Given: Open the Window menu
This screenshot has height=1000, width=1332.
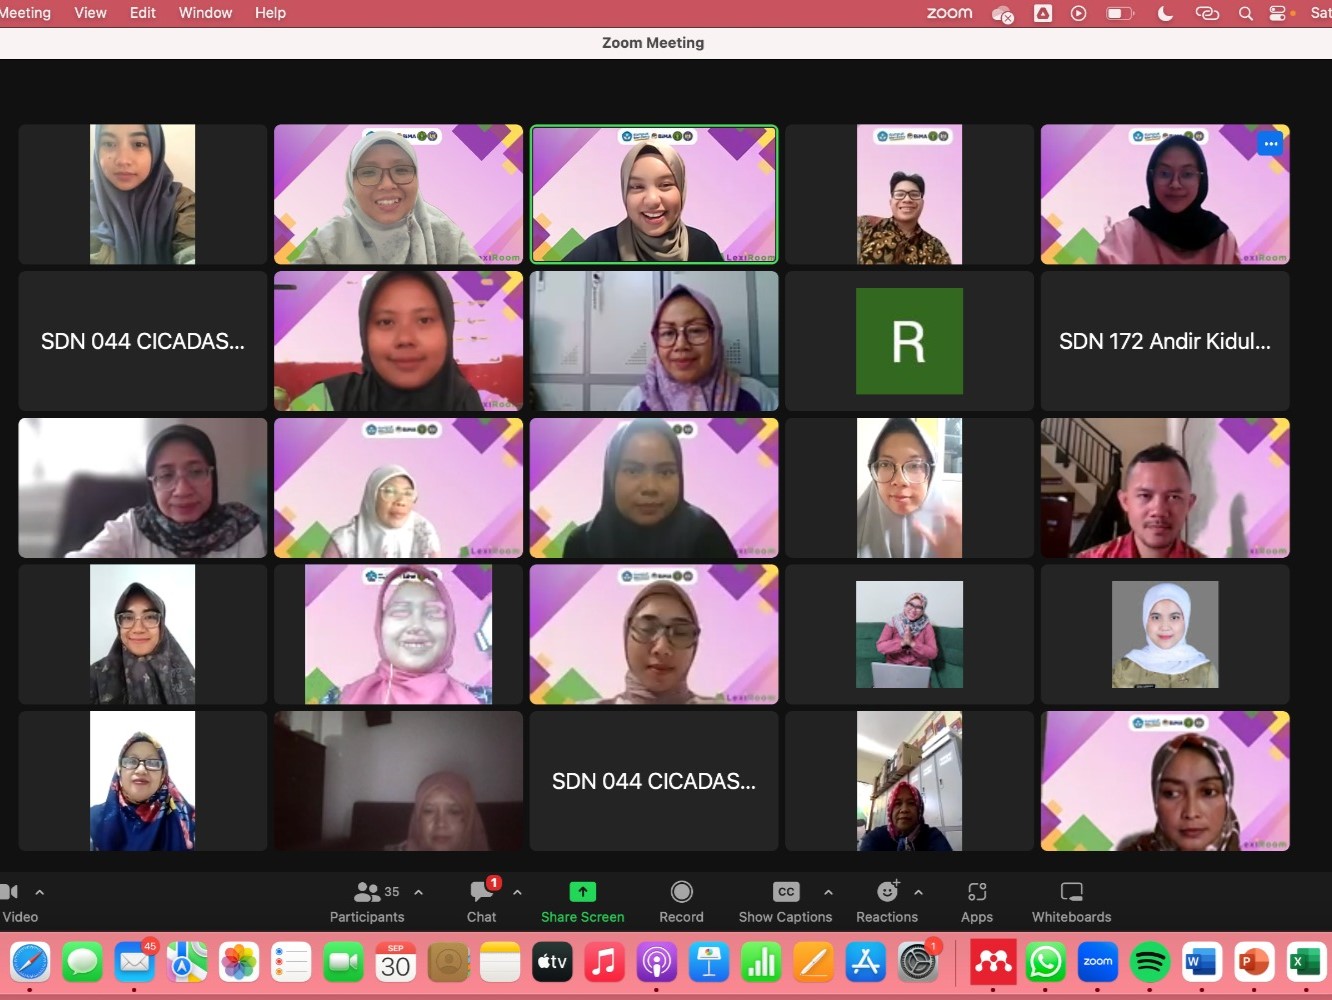Looking at the screenshot, I should [x=205, y=13].
